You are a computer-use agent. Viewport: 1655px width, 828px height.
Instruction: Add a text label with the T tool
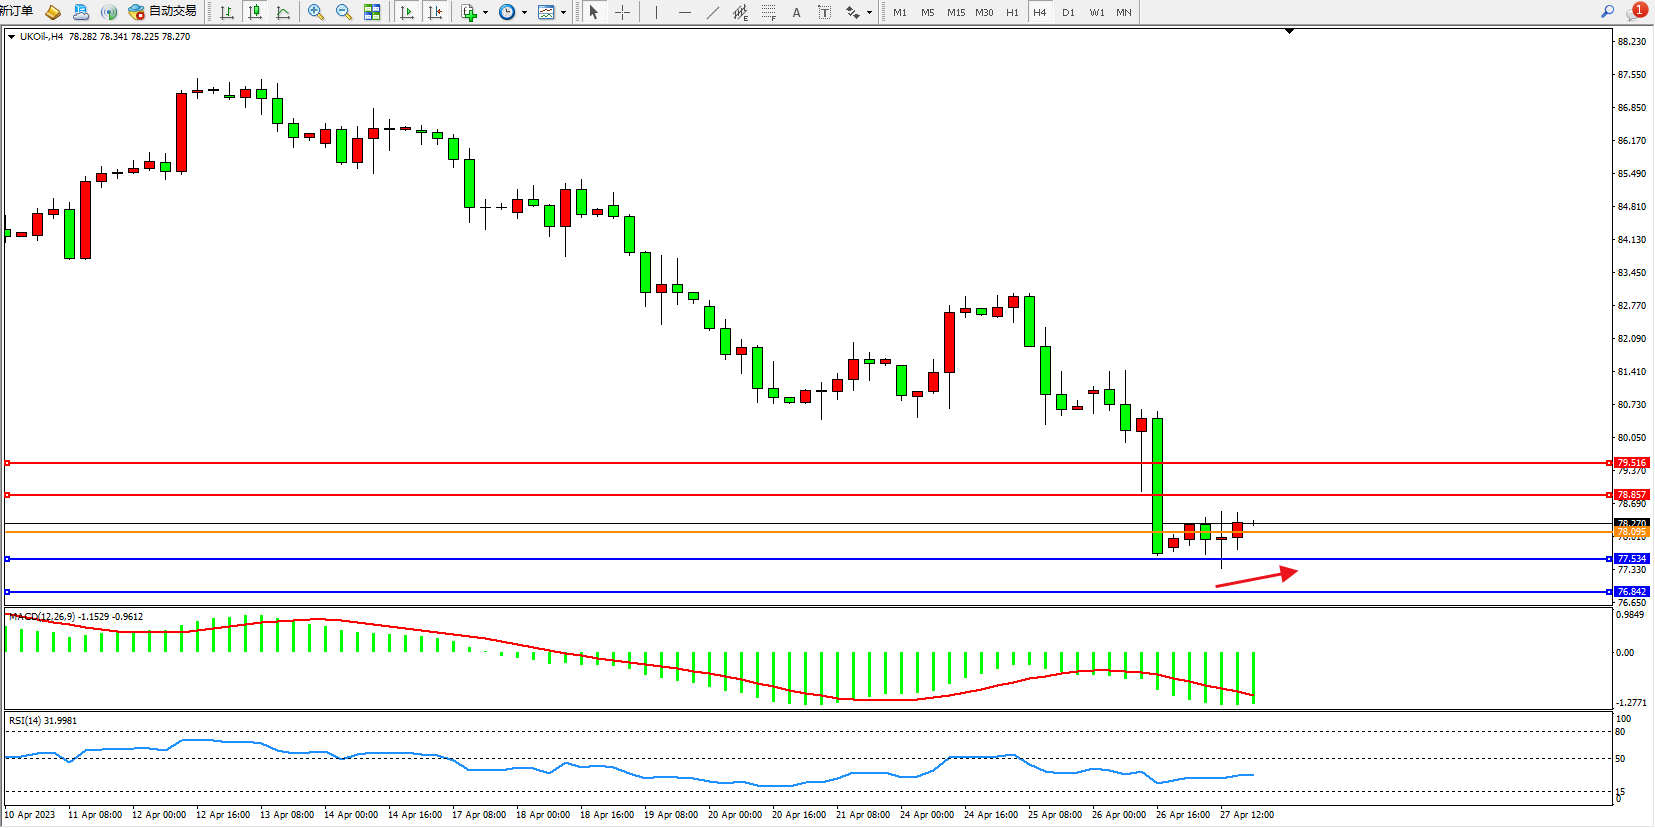[x=824, y=12]
